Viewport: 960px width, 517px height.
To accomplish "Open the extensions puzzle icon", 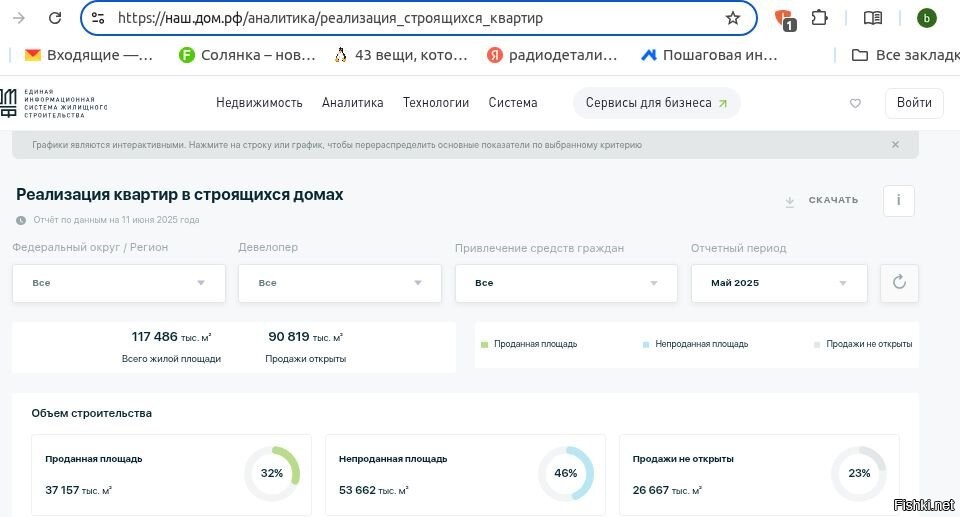I will (819, 18).
